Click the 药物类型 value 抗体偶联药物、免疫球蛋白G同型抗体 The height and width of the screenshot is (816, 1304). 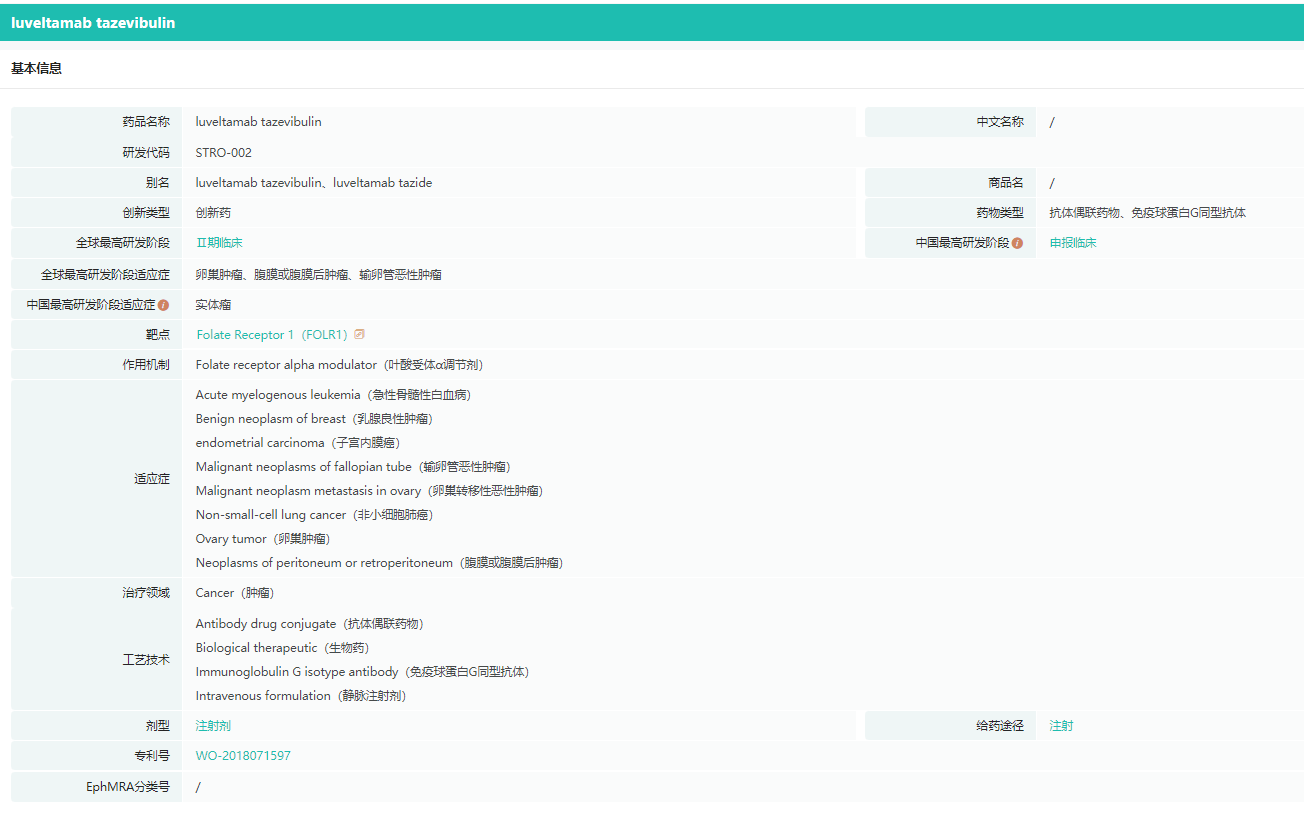click(1148, 213)
